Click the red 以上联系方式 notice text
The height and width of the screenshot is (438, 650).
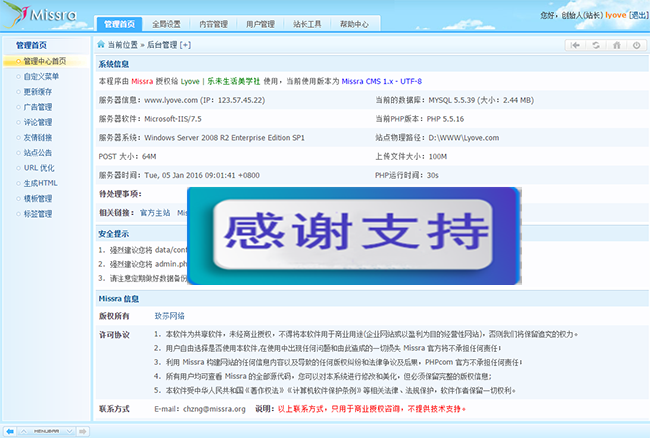pos(372,409)
